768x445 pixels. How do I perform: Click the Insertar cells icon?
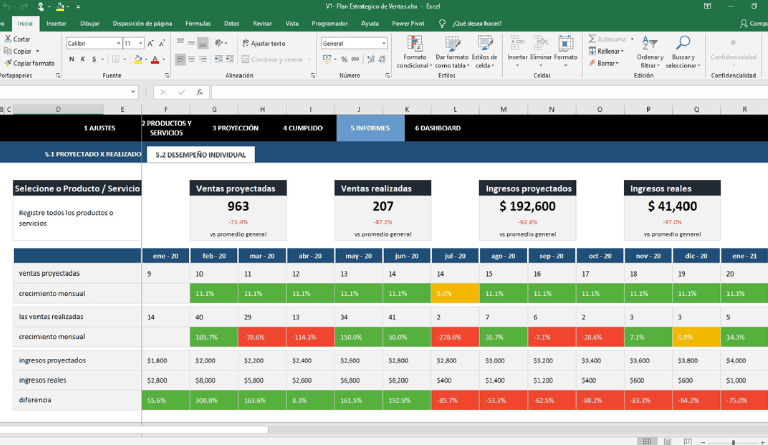(517, 44)
